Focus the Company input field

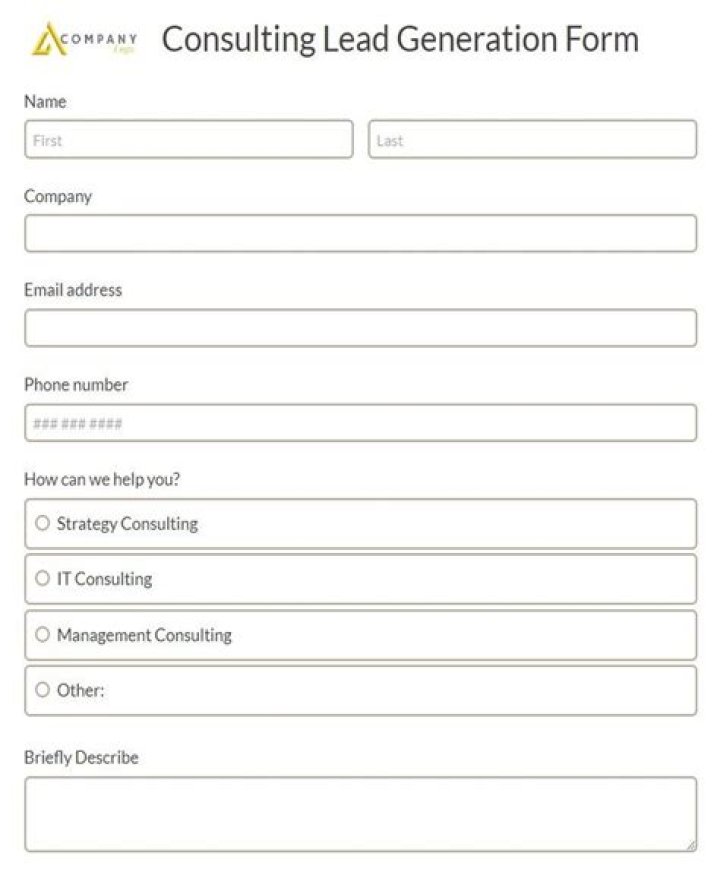click(x=360, y=233)
